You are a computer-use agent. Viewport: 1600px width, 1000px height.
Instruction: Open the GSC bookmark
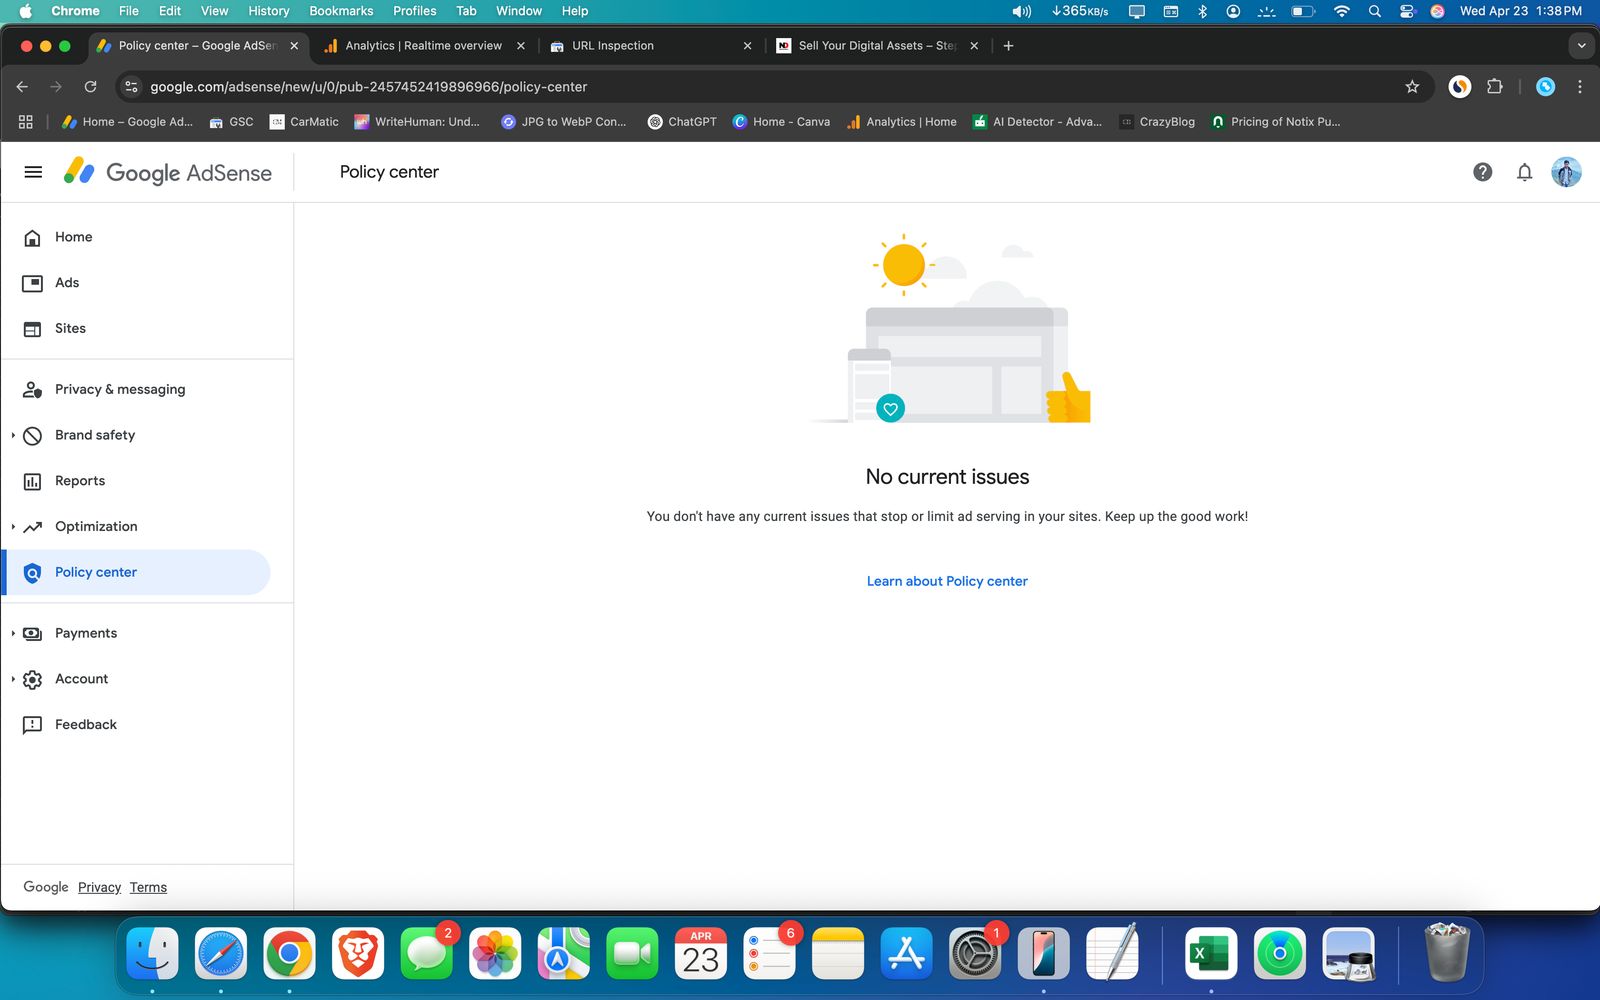pyautogui.click(x=231, y=122)
